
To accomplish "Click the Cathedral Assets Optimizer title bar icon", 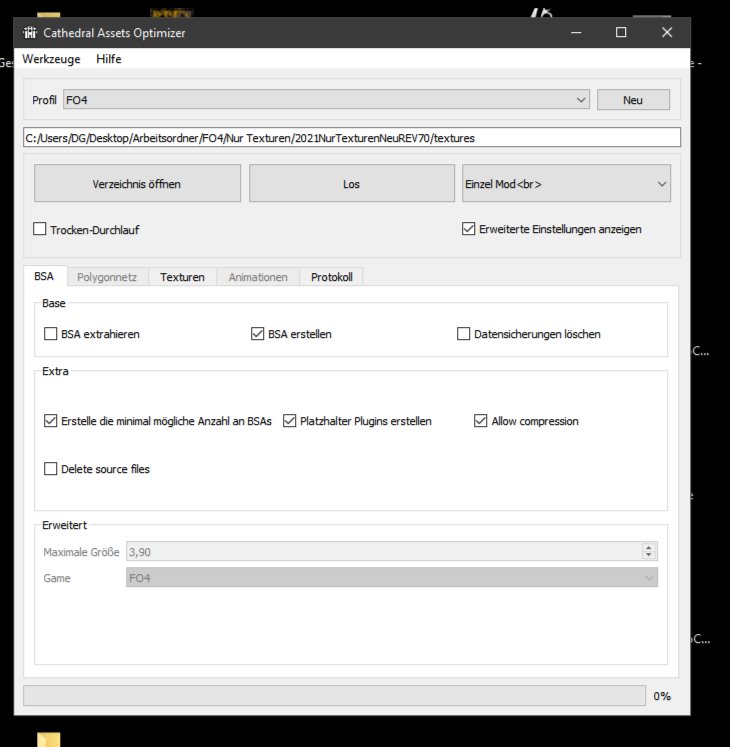I will 30,33.
